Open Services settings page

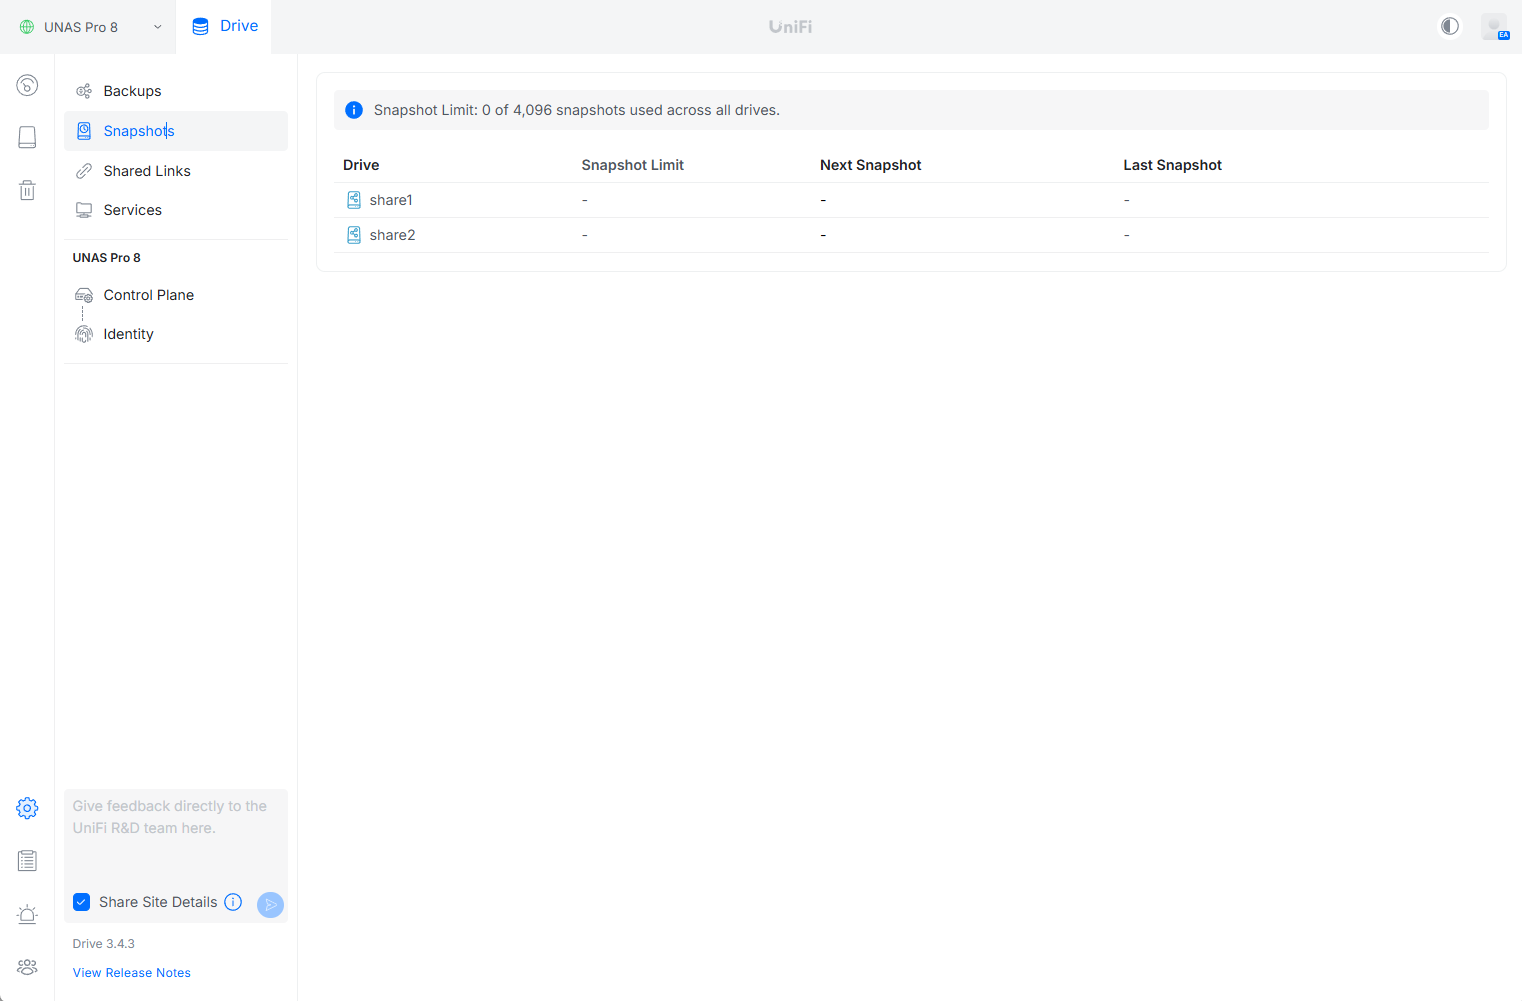(132, 210)
